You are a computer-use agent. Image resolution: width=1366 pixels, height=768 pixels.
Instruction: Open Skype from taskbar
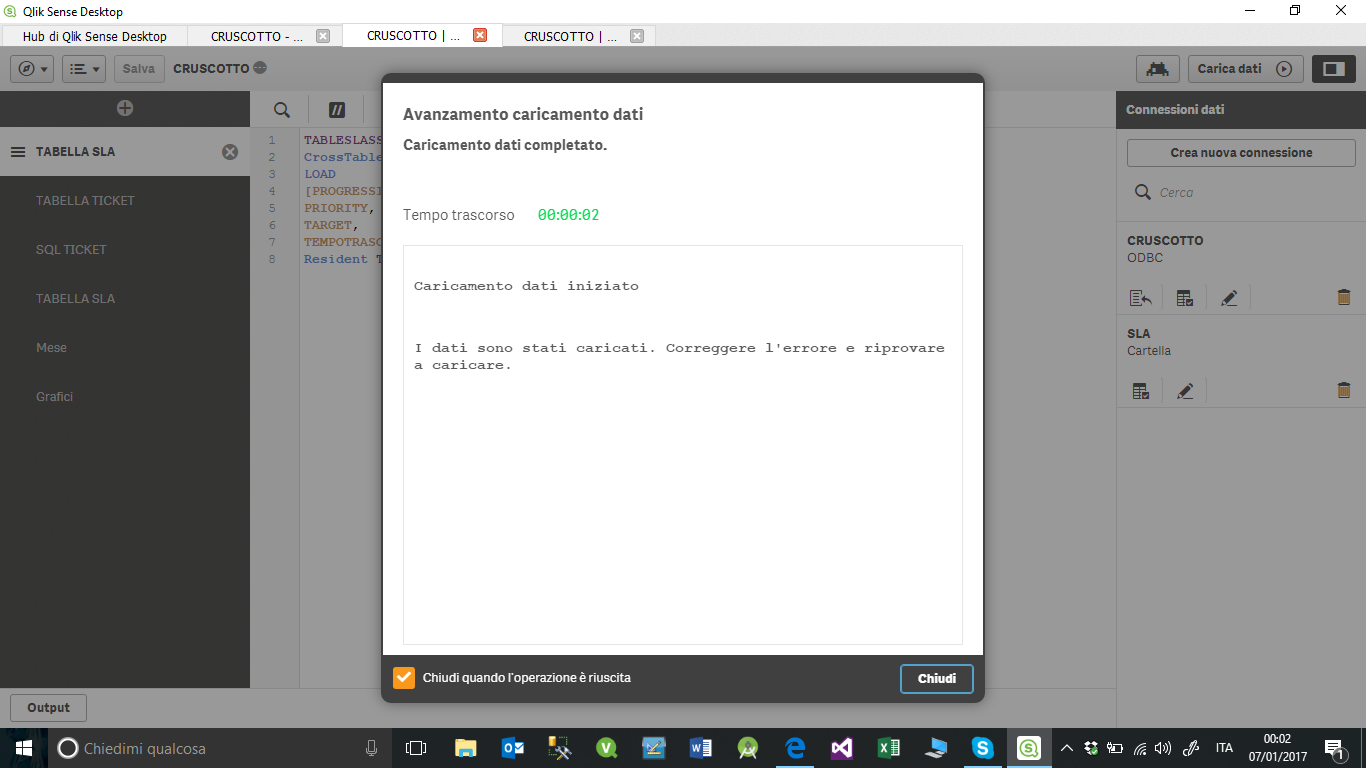983,748
